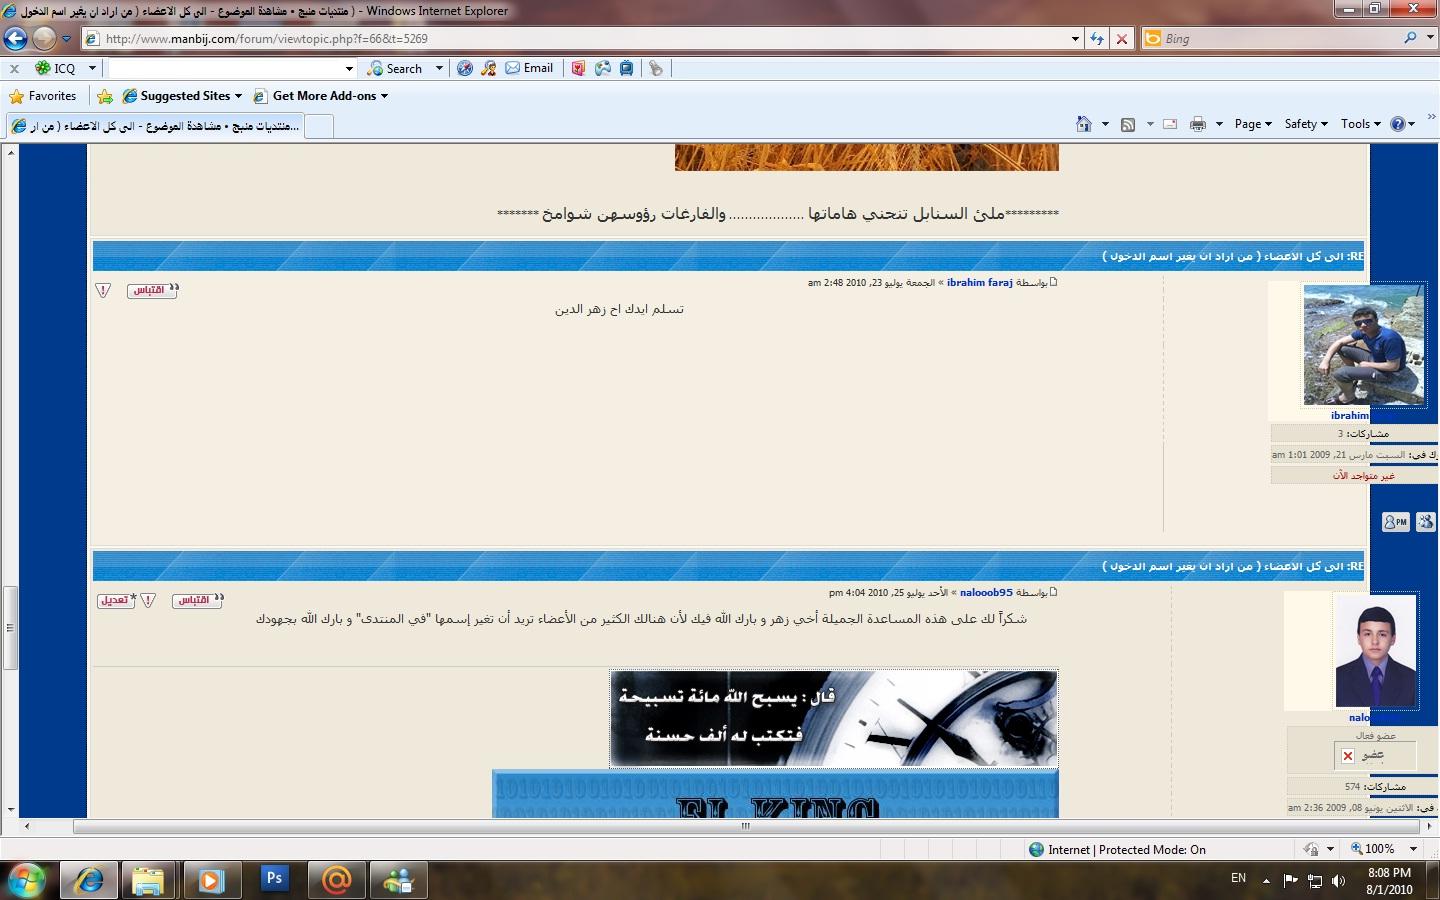Click the Email button in ICQ toolbar
1440x900 pixels.
529,68
